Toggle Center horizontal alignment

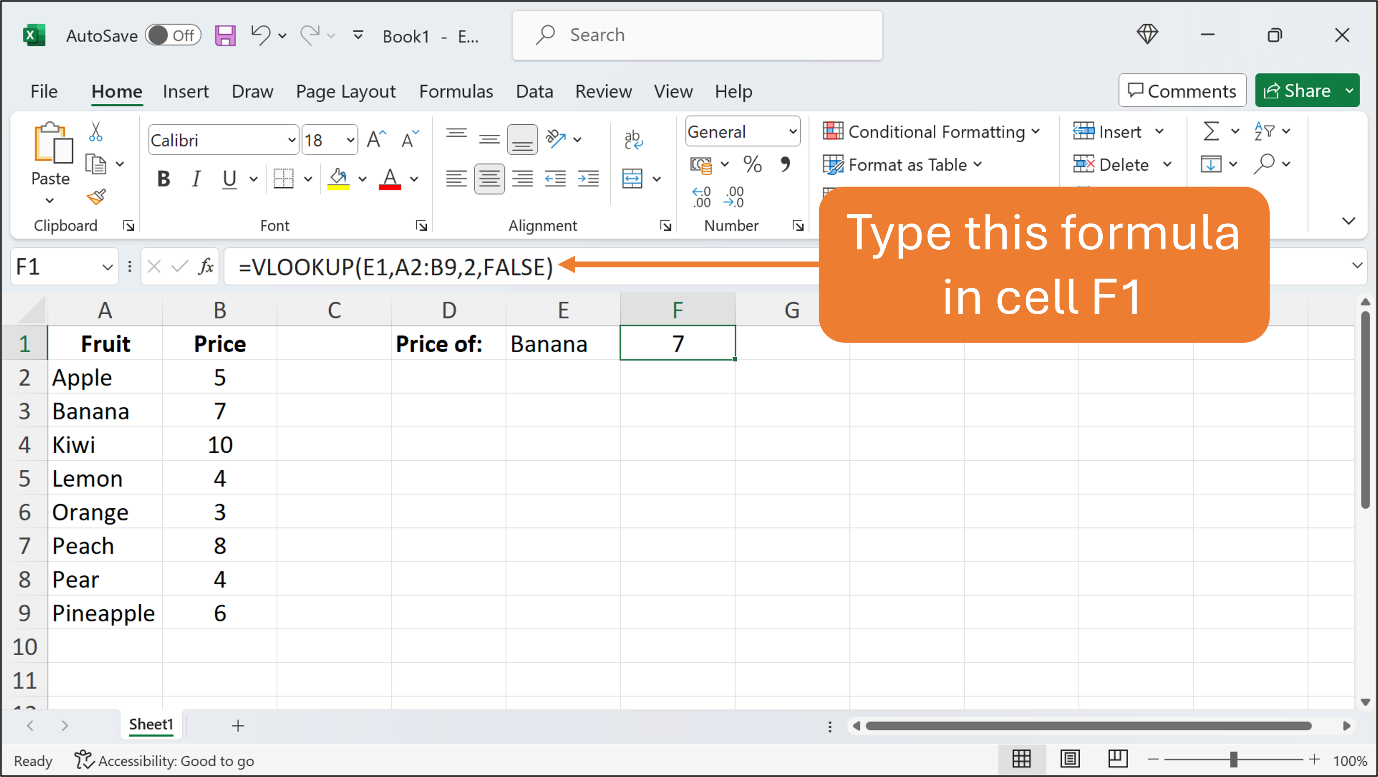pyautogui.click(x=489, y=179)
